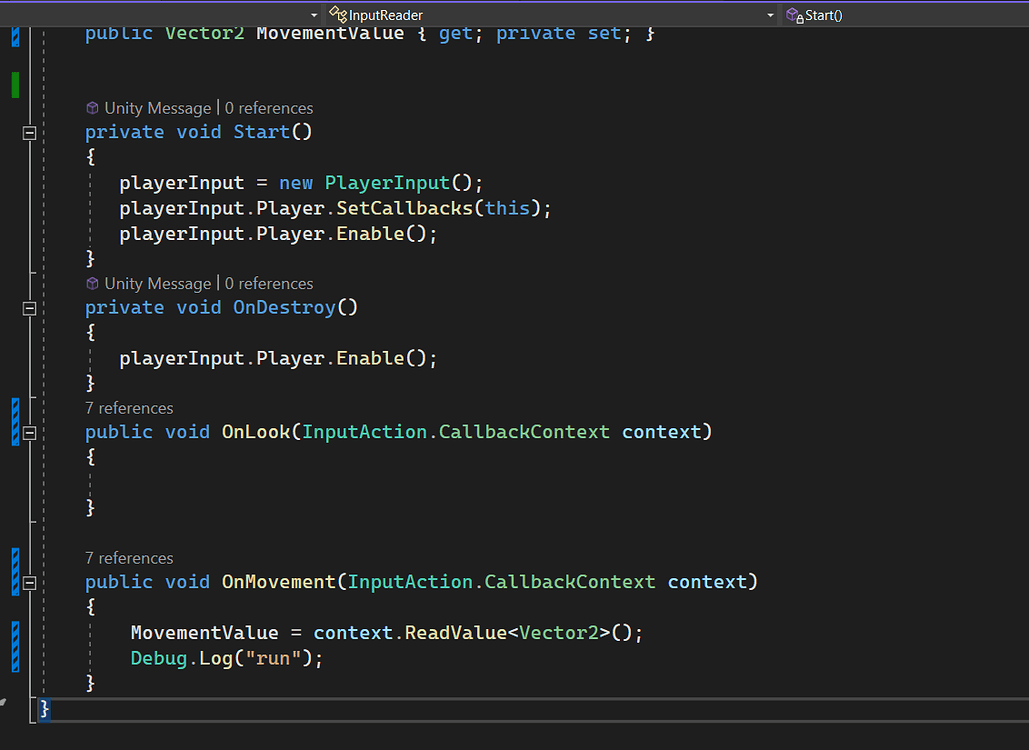Collapse the OnDestroy() method outline box
This screenshot has height=750, width=1029.
click(30, 308)
